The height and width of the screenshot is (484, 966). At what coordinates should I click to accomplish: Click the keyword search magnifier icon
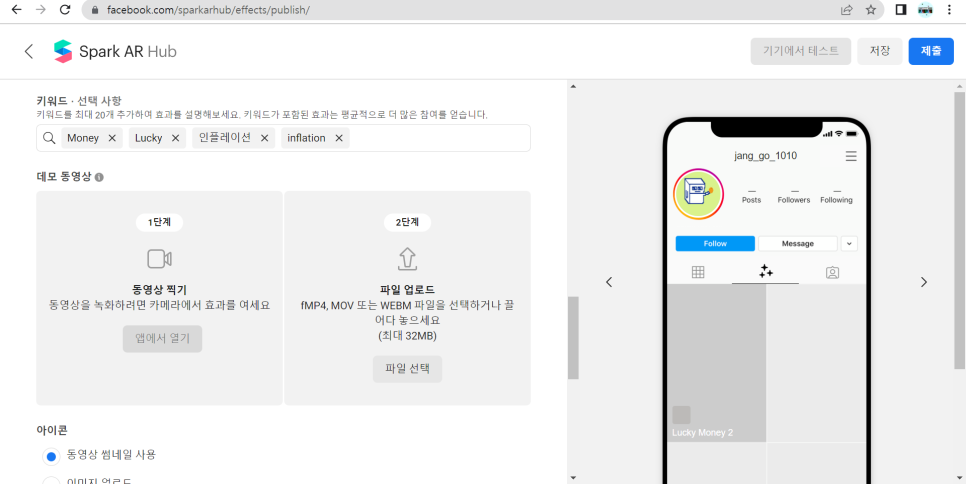(49, 139)
